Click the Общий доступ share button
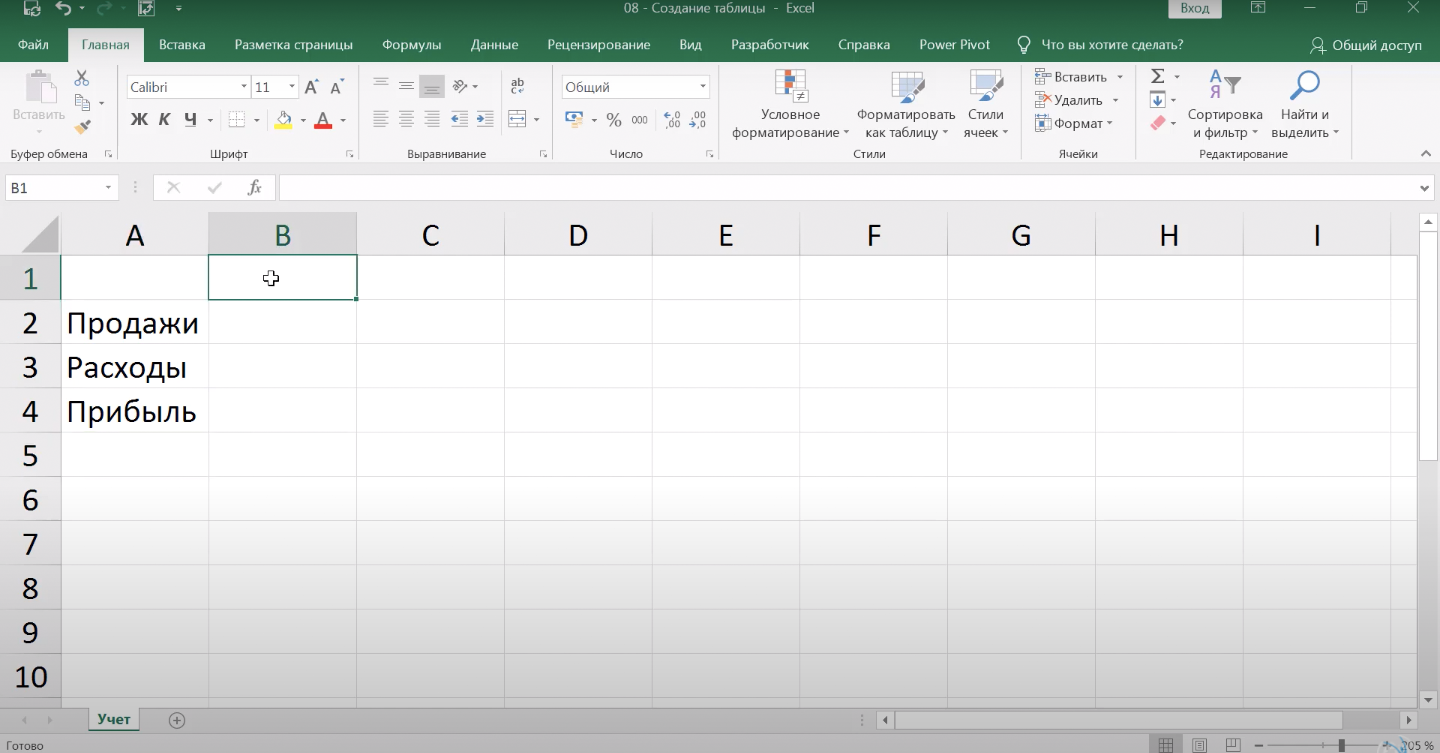 (1366, 45)
